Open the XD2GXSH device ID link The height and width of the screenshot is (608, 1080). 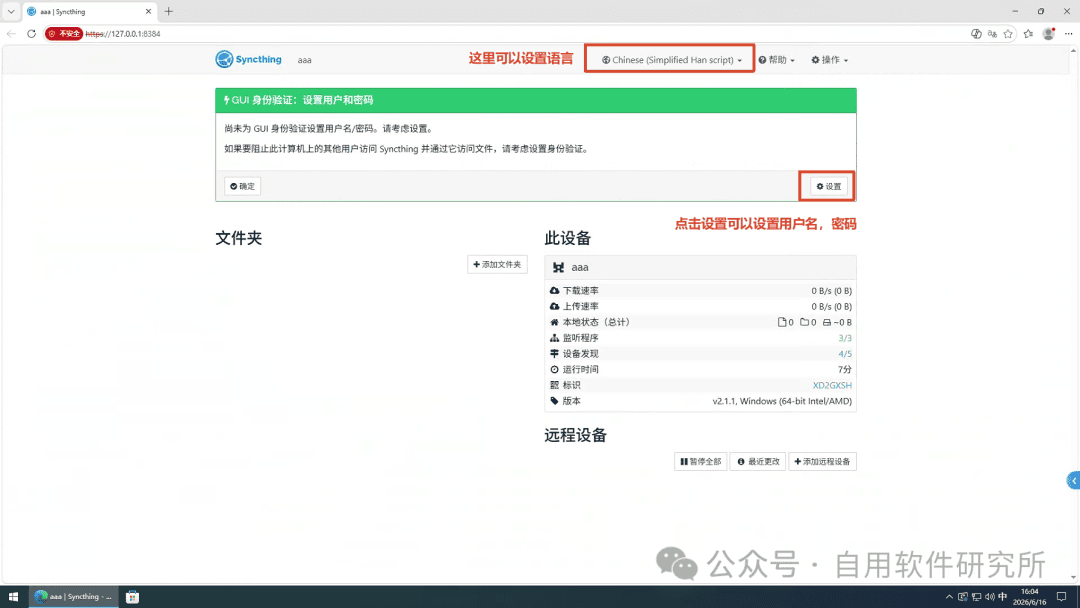click(832, 386)
